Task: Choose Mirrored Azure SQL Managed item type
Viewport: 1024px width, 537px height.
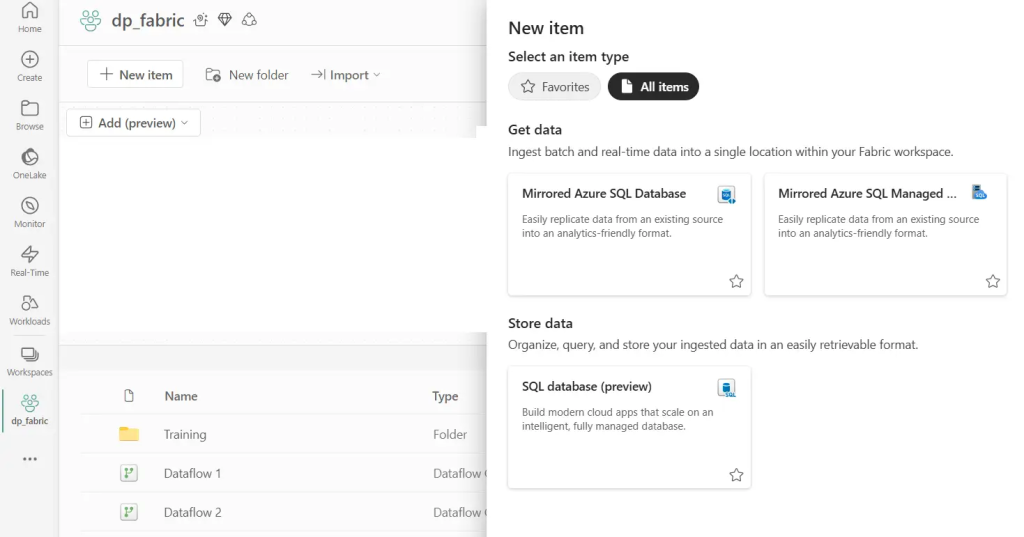Action: pyautogui.click(x=886, y=235)
